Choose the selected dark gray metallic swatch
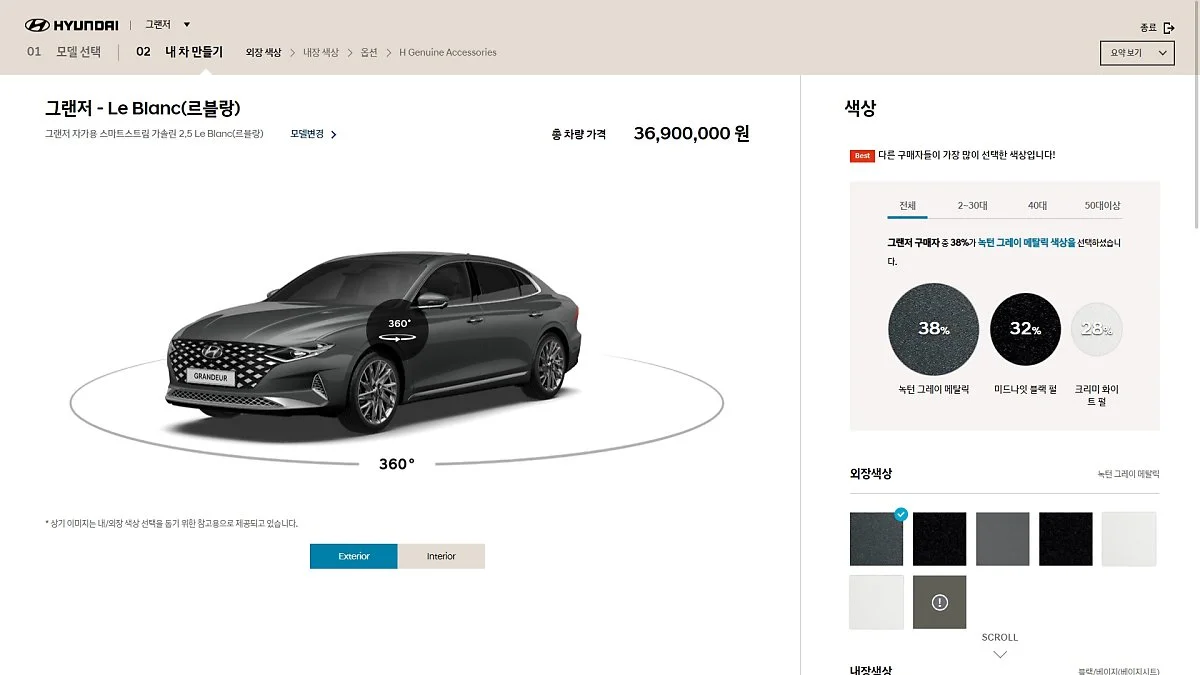This screenshot has width=1200, height=675. (876, 539)
